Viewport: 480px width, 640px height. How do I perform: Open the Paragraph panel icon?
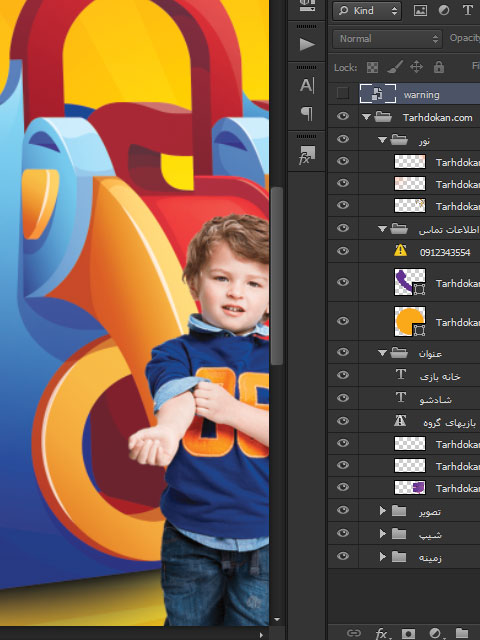click(x=307, y=113)
